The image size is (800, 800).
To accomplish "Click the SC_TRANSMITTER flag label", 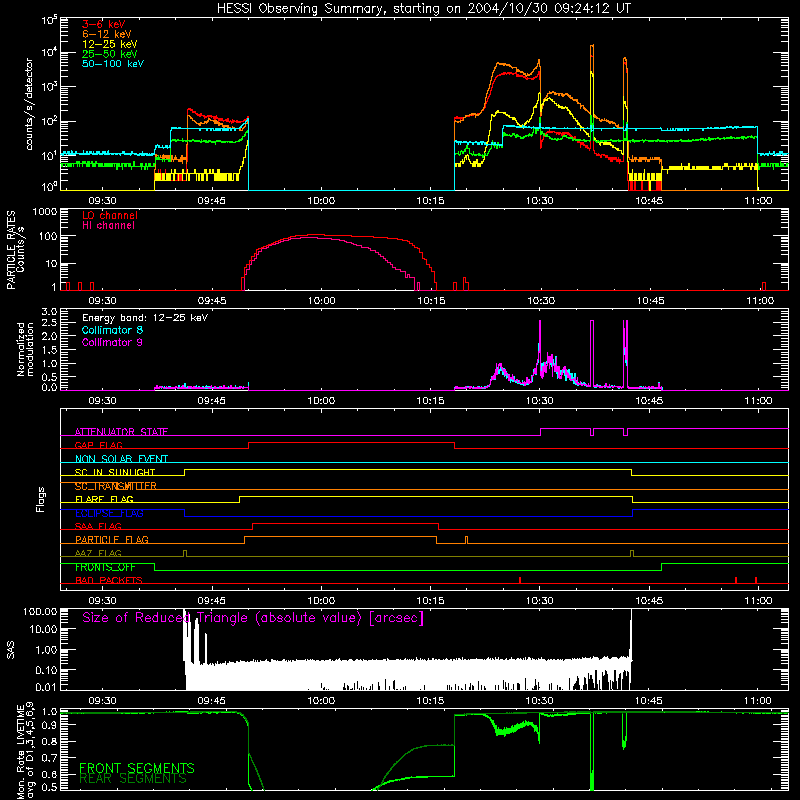I will coord(115,486).
